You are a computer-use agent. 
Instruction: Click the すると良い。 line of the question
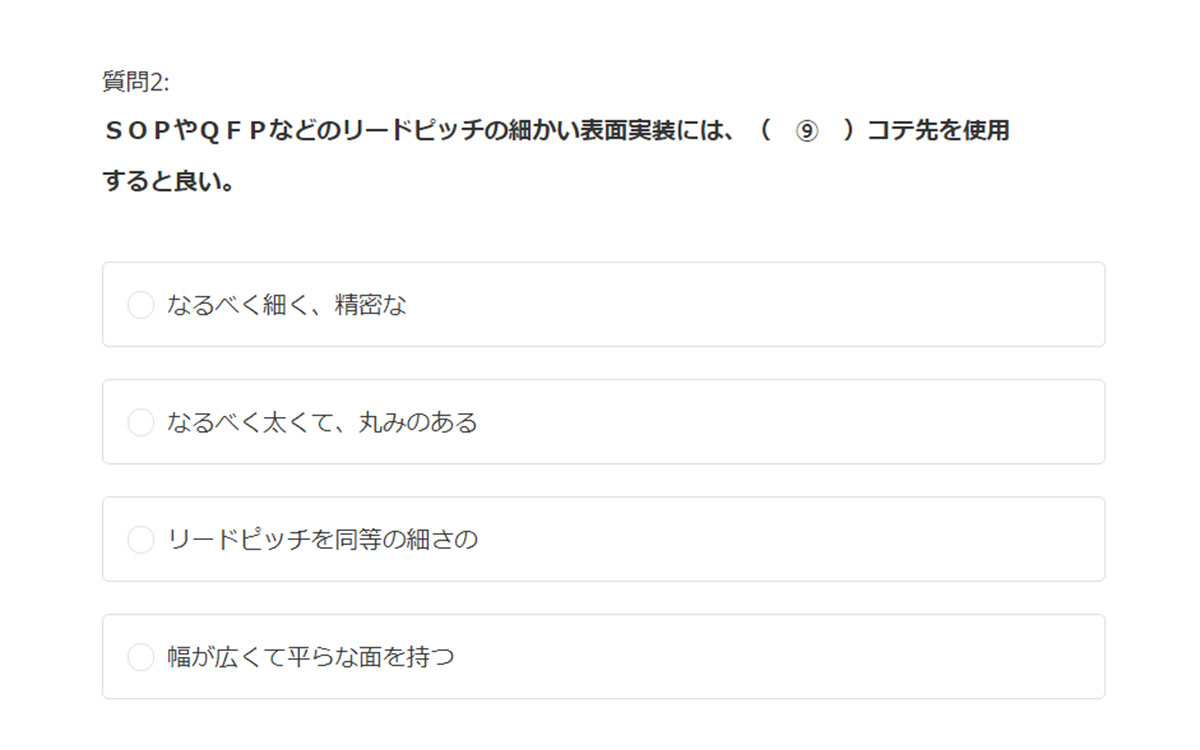coord(168,182)
